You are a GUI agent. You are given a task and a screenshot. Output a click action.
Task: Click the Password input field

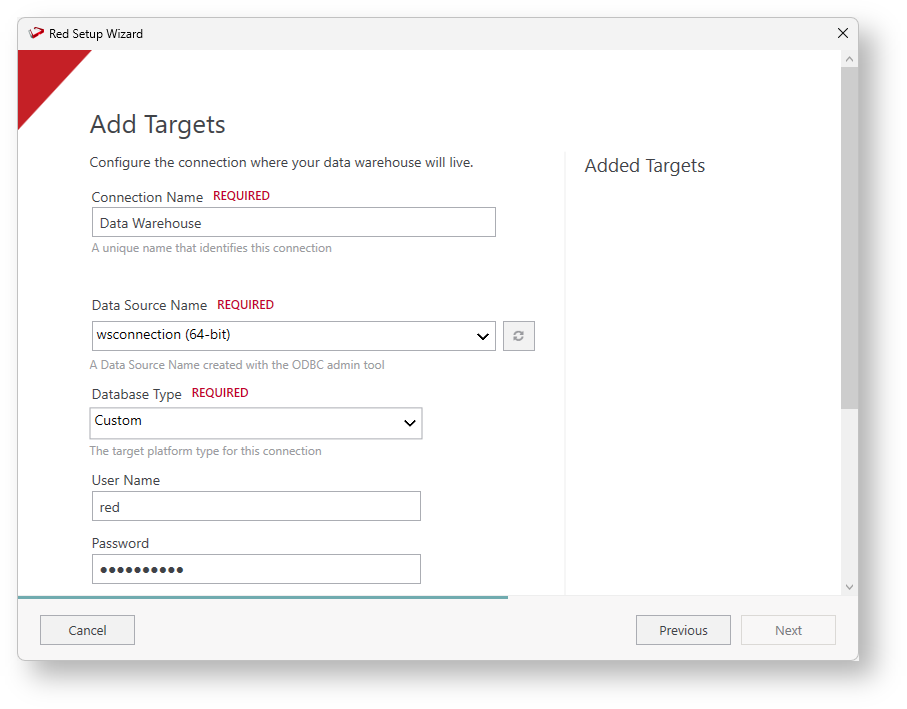pos(256,569)
